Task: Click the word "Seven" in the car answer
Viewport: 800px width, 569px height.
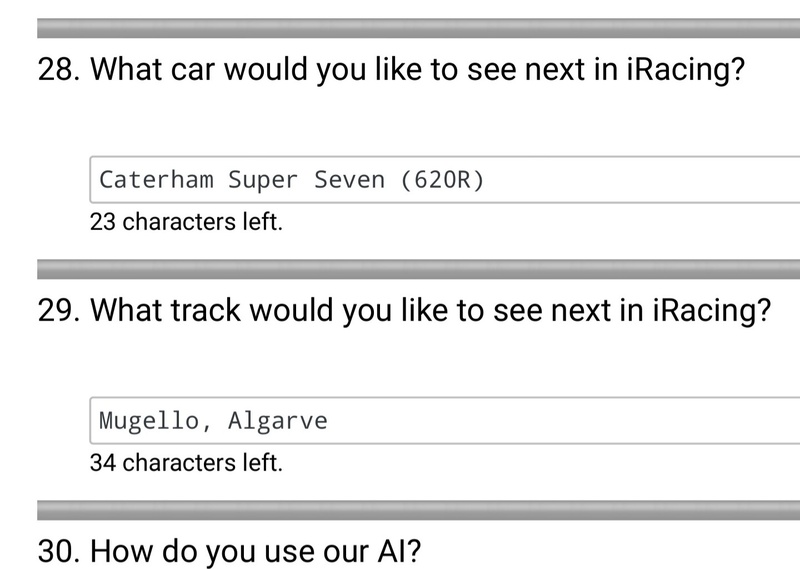Action: click(349, 180)
